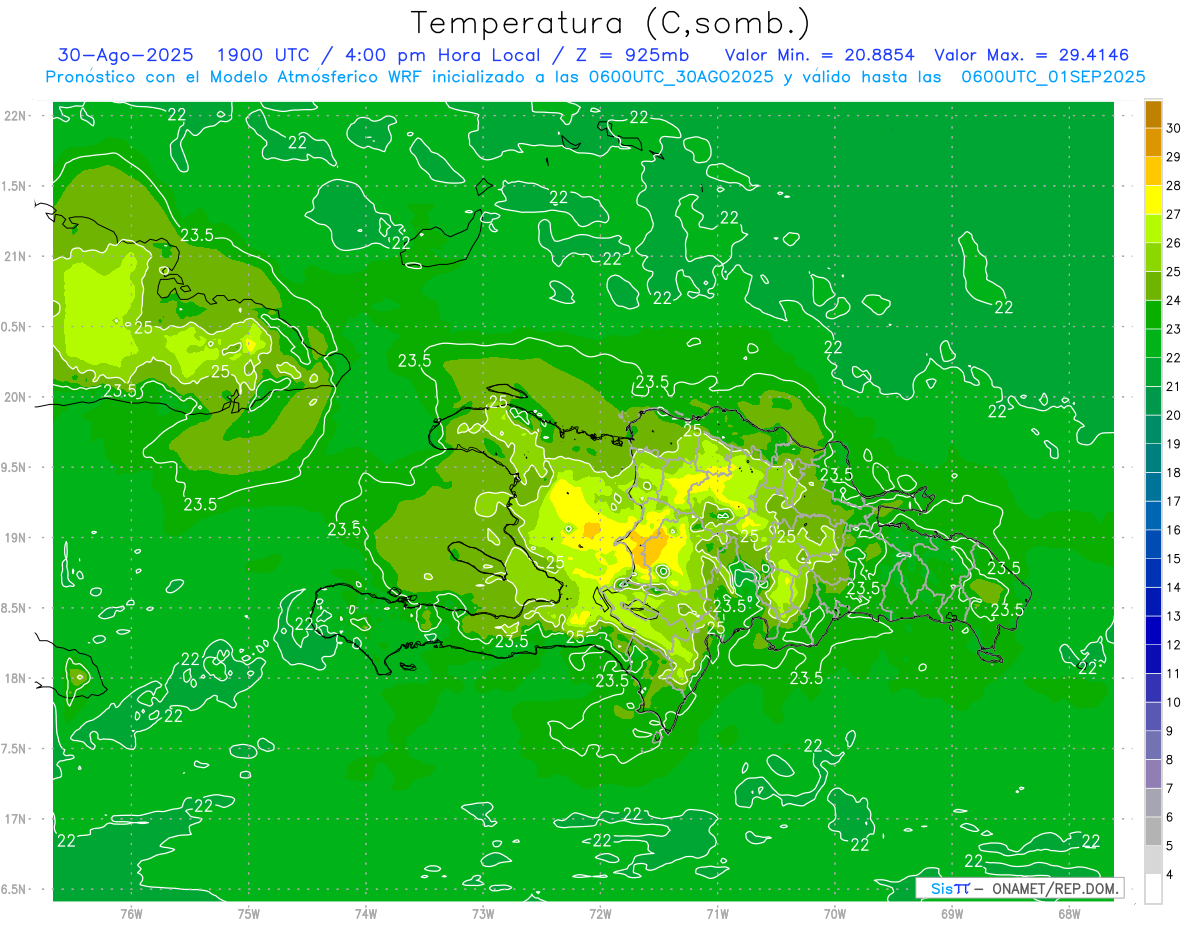Viewport: 1200px width, 927px height.
Task: Click the legend scale label "9"
Action: pos(1171,732)
